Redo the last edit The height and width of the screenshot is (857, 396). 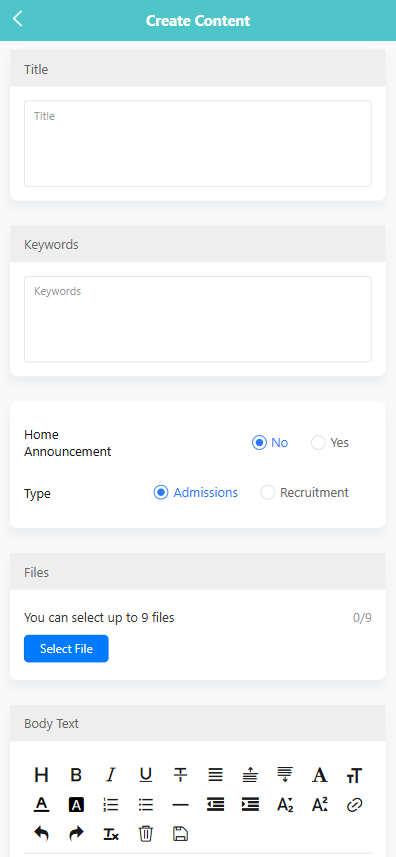tap(76, 833)
